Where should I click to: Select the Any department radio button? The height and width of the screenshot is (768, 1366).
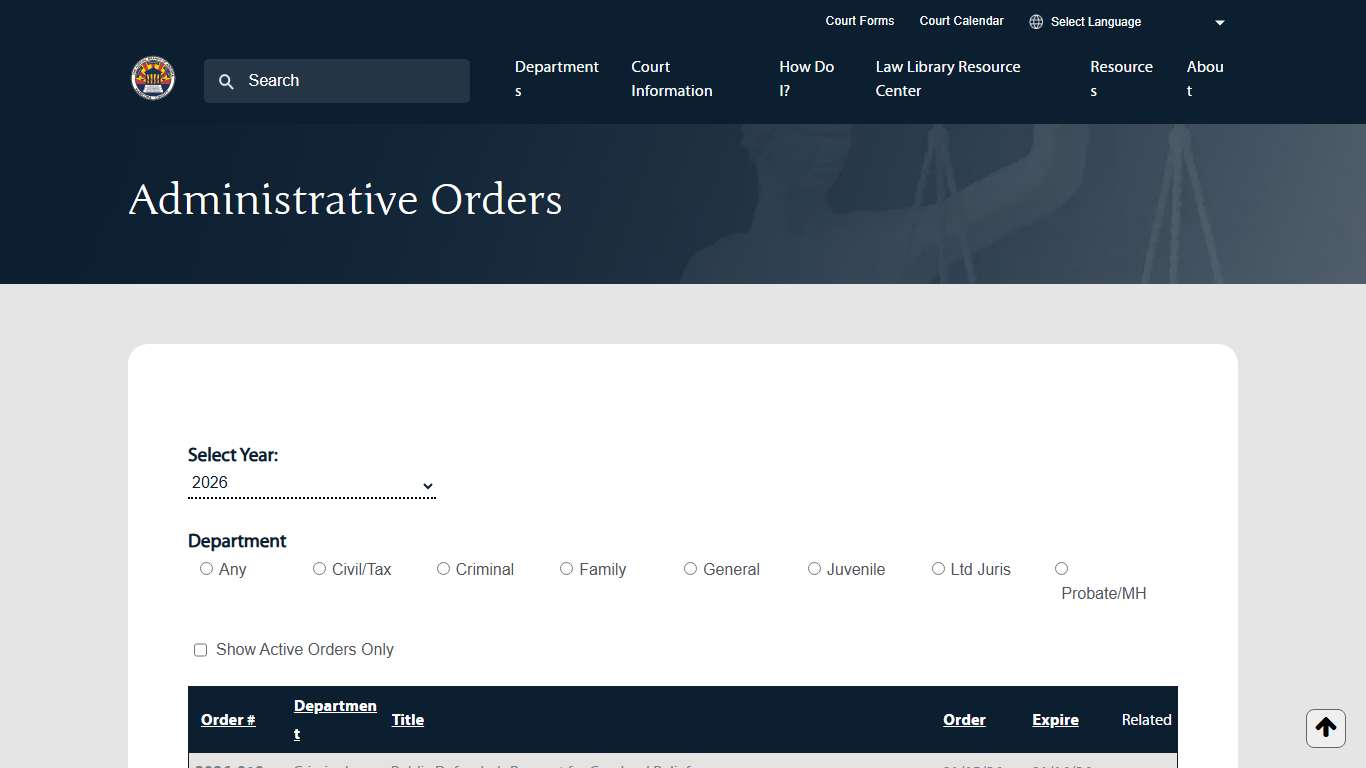pos(206,568)
